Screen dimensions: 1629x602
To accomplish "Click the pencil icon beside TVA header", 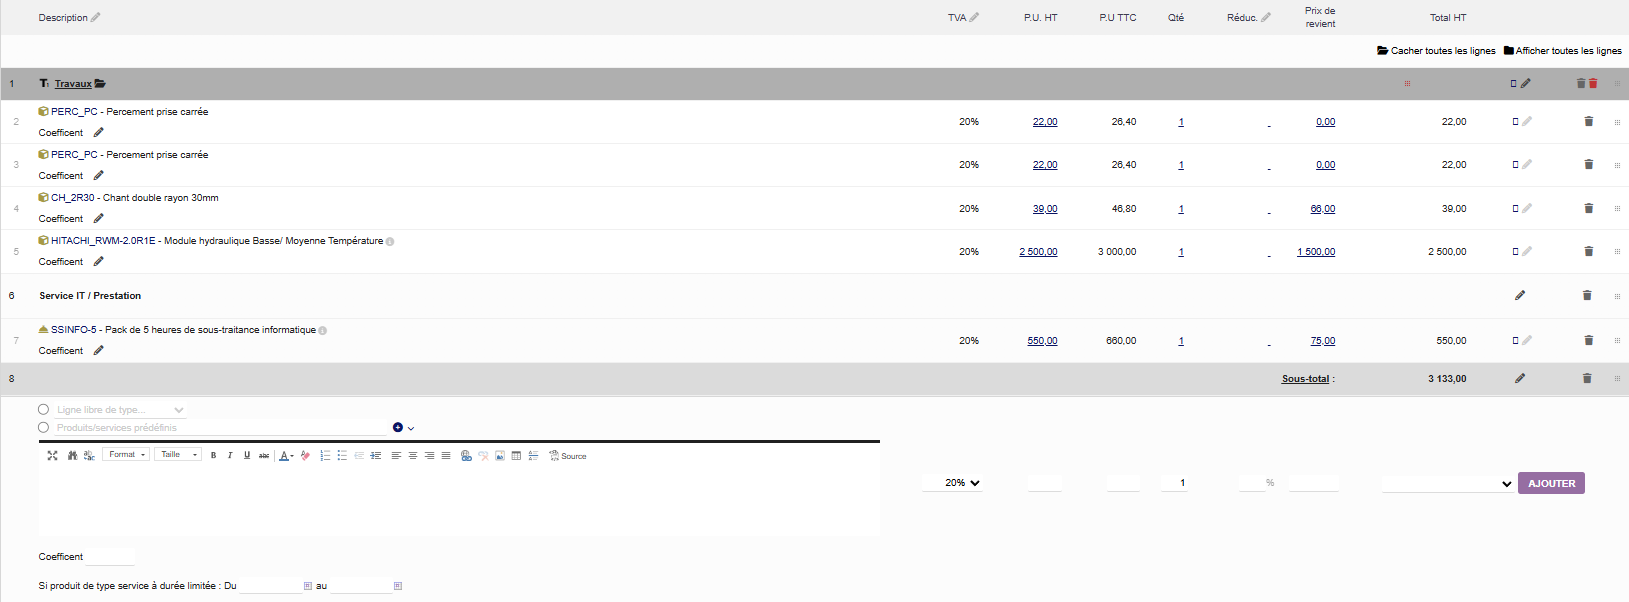I will (x=974, y=18).
